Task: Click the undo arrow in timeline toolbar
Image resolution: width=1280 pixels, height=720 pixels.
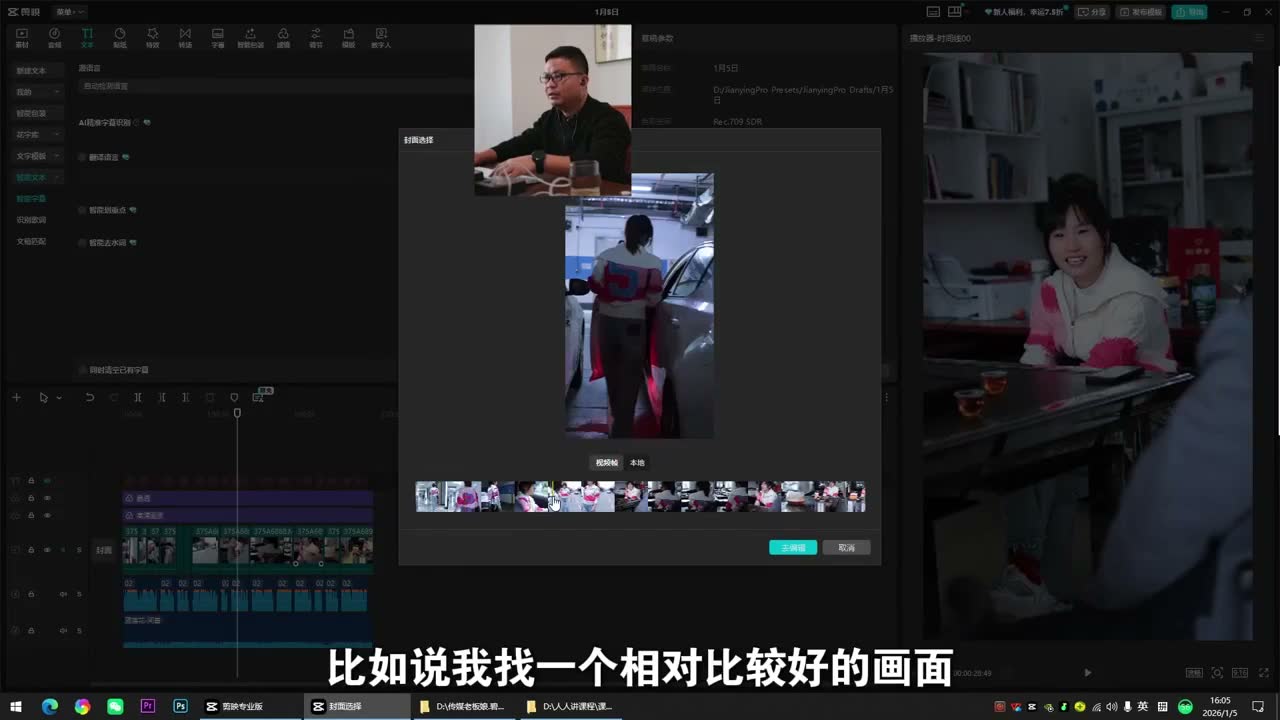Action: tap(89, 397)
